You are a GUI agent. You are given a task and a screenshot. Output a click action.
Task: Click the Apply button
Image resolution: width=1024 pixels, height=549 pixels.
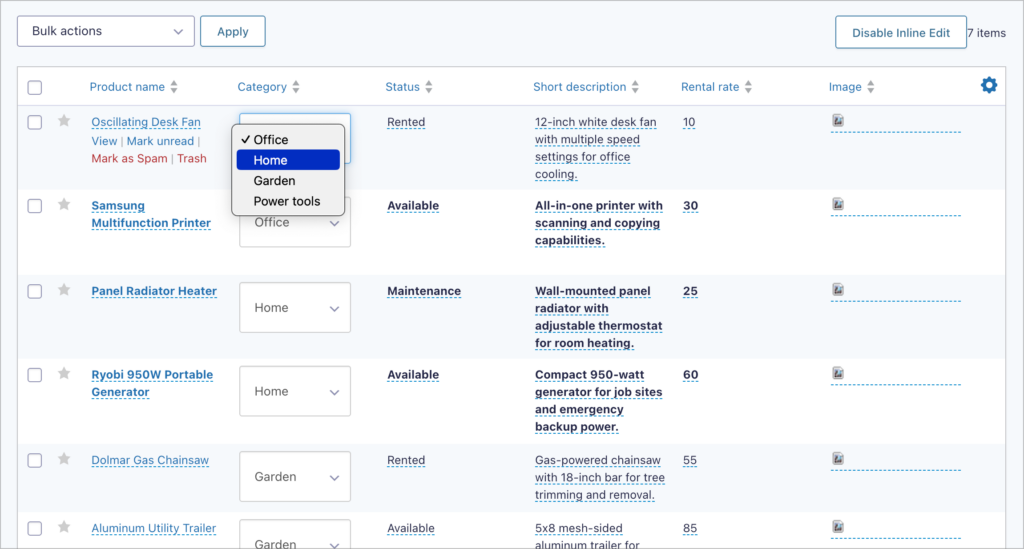(232, 31)
